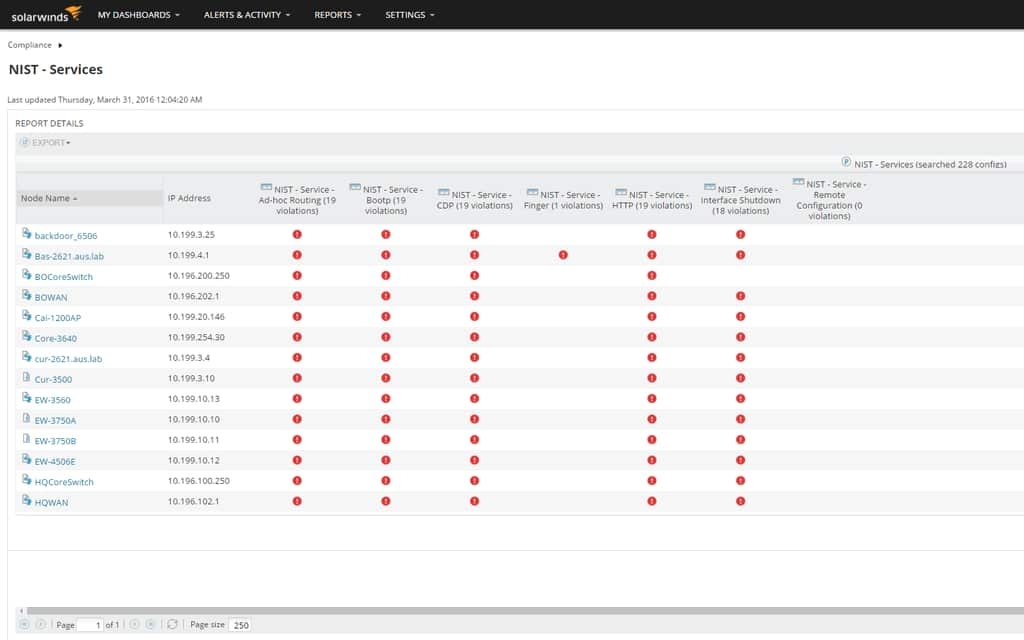The image size is (1024, 640).
Task: Click BOWAN's violation icon in Interface Shutdown column
Action: point(739,297)
